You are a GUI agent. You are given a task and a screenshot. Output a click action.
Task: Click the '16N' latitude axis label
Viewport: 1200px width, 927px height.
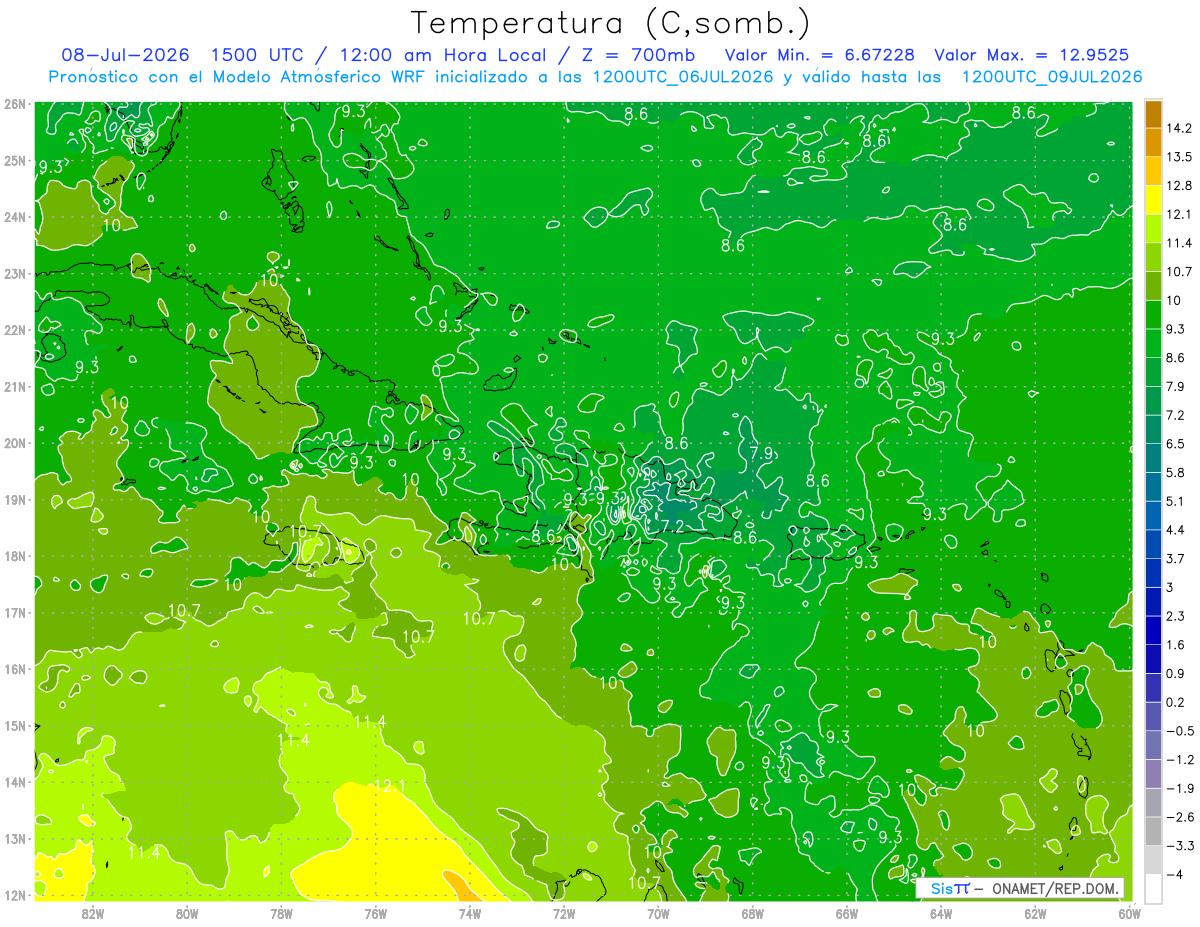coord(14,669)
